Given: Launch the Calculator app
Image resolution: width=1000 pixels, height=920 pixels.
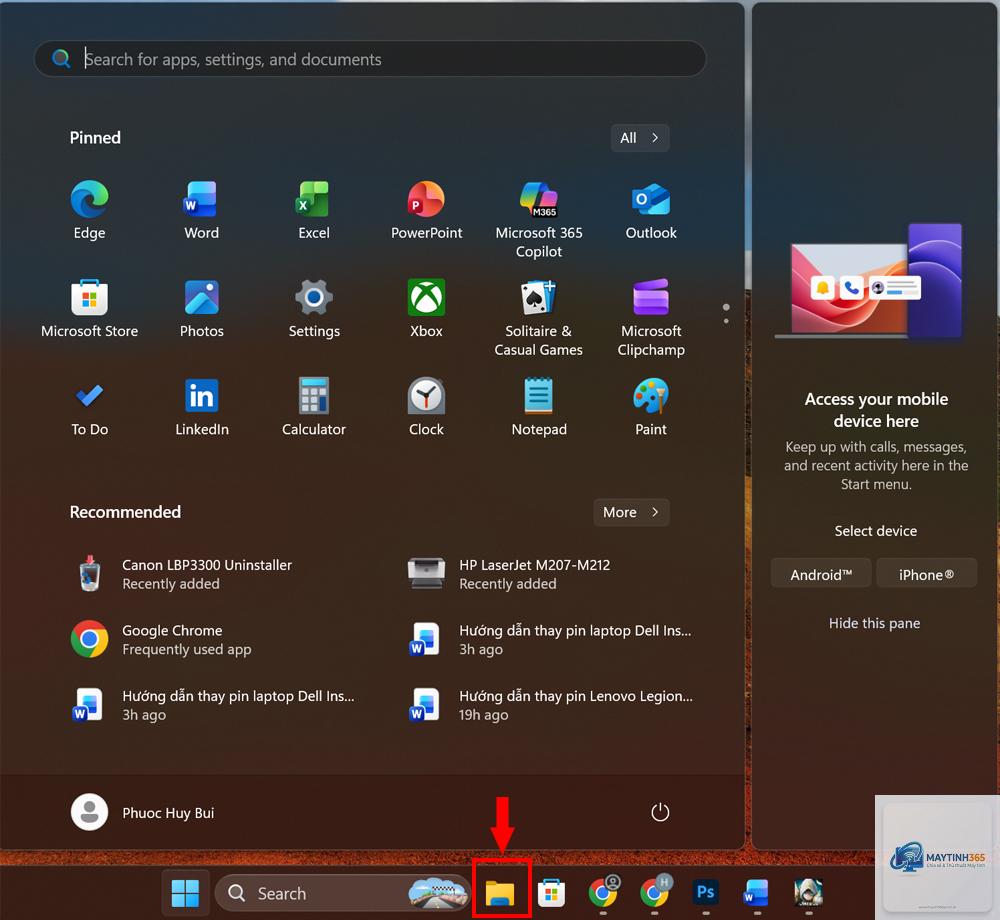Looking at the screenshot, I should (314, 407).
